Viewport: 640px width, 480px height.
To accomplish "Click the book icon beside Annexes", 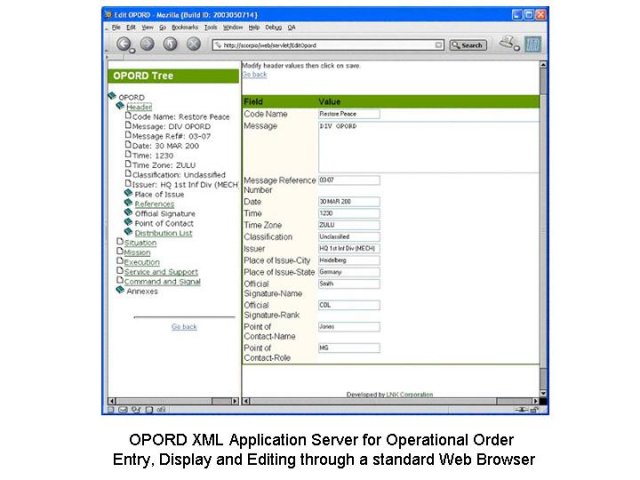I will click(120, 291).
